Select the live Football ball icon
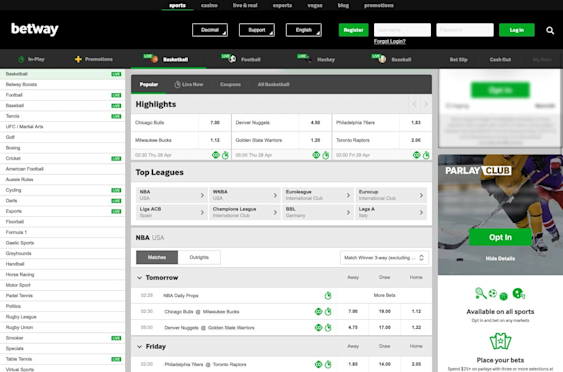 (x=232, y=59)
